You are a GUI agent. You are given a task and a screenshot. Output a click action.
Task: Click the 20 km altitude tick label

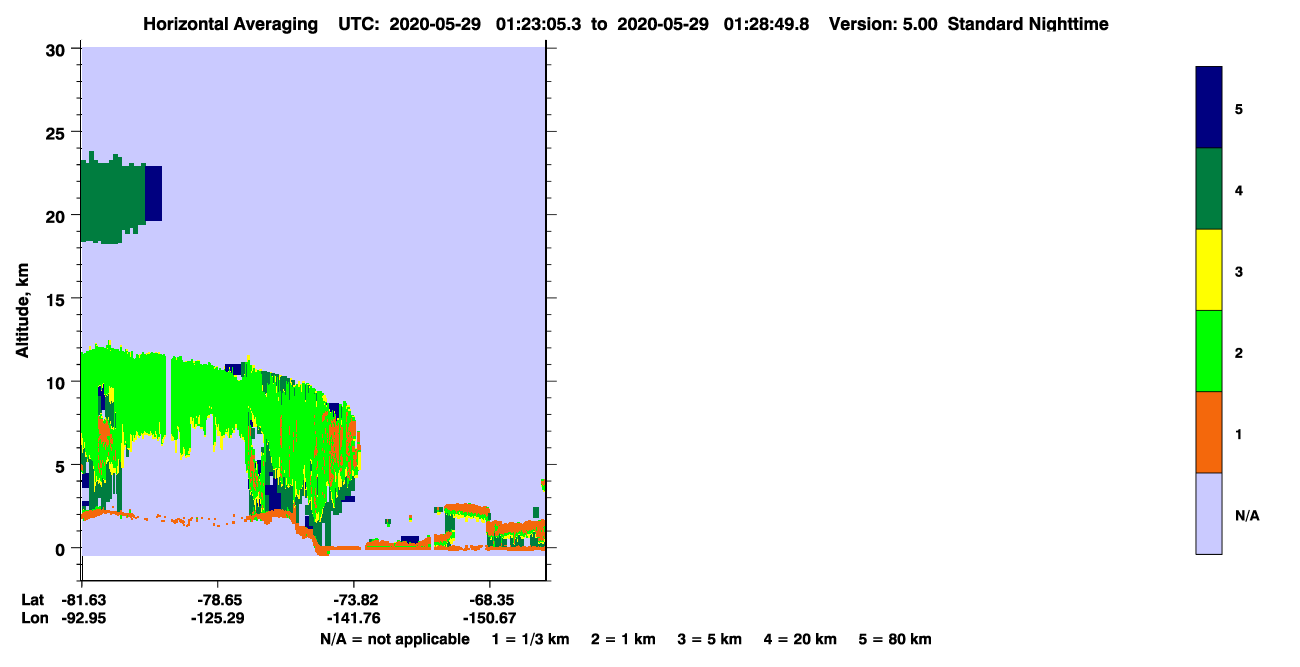[57, 216]
